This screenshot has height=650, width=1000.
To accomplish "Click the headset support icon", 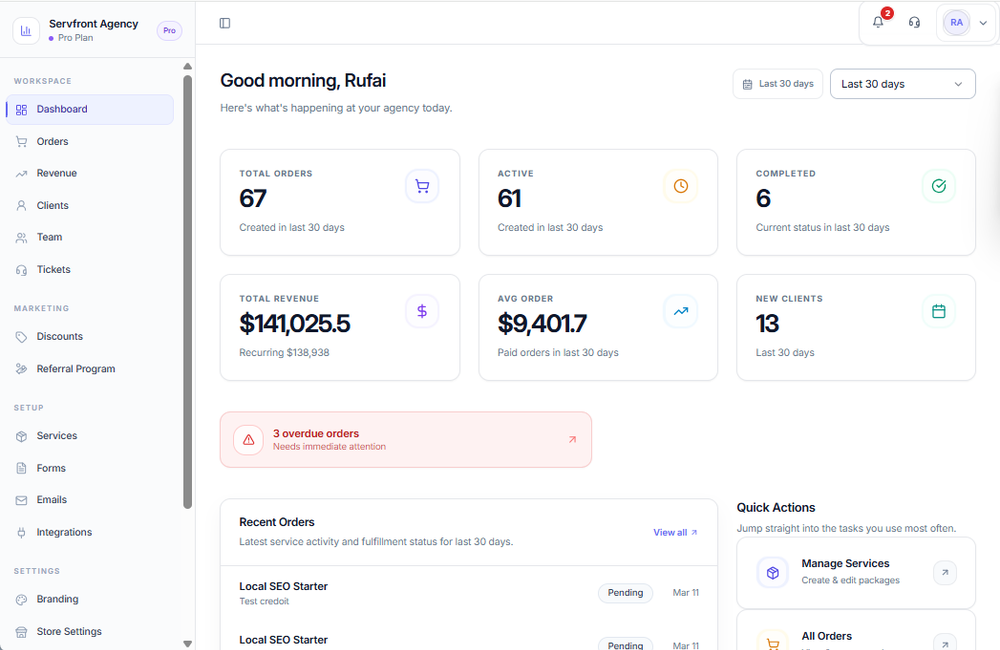I will coord(913,22).
